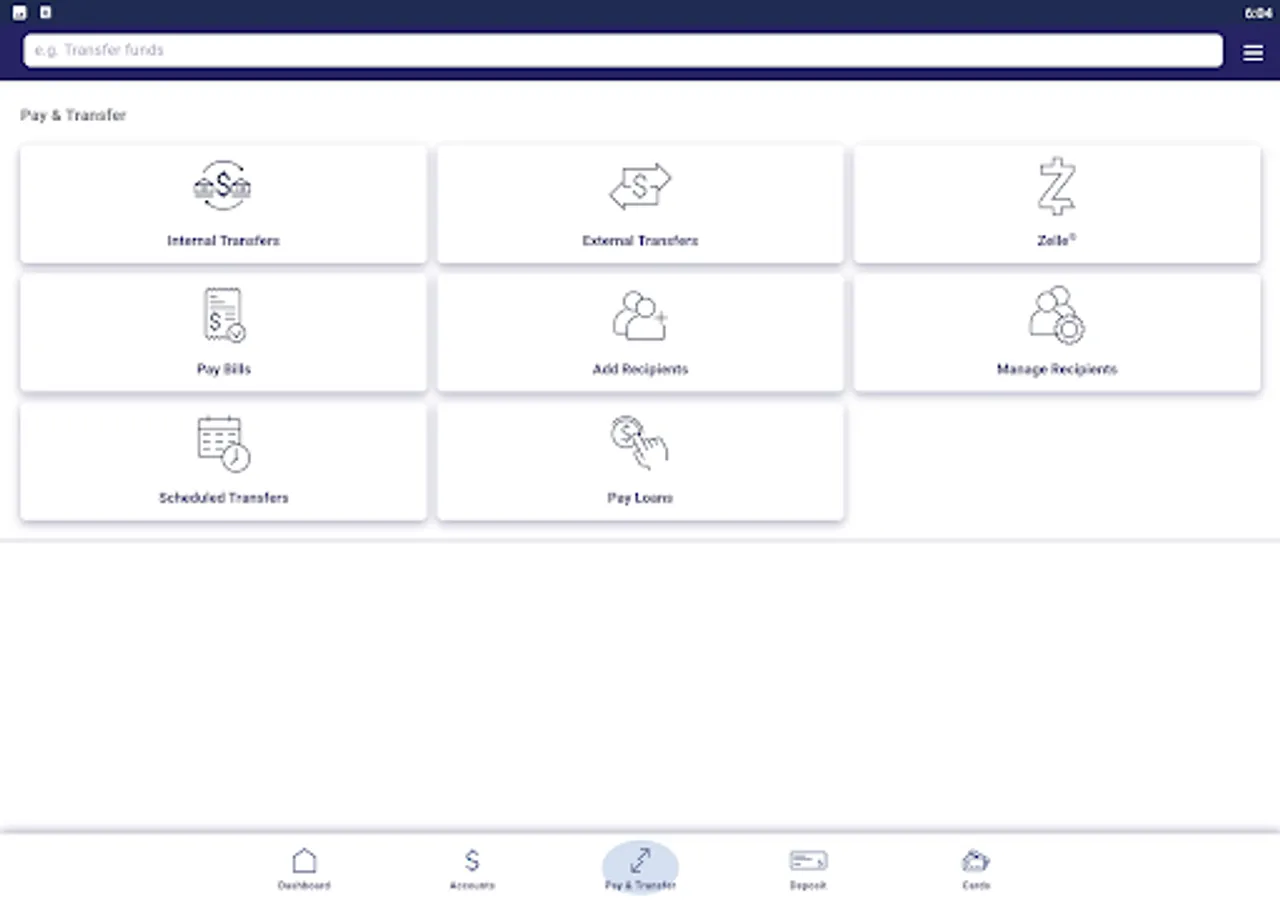1280x900 pixels.
Task: Open the Internal Transfers icon
Action: (x=222, y=186)
